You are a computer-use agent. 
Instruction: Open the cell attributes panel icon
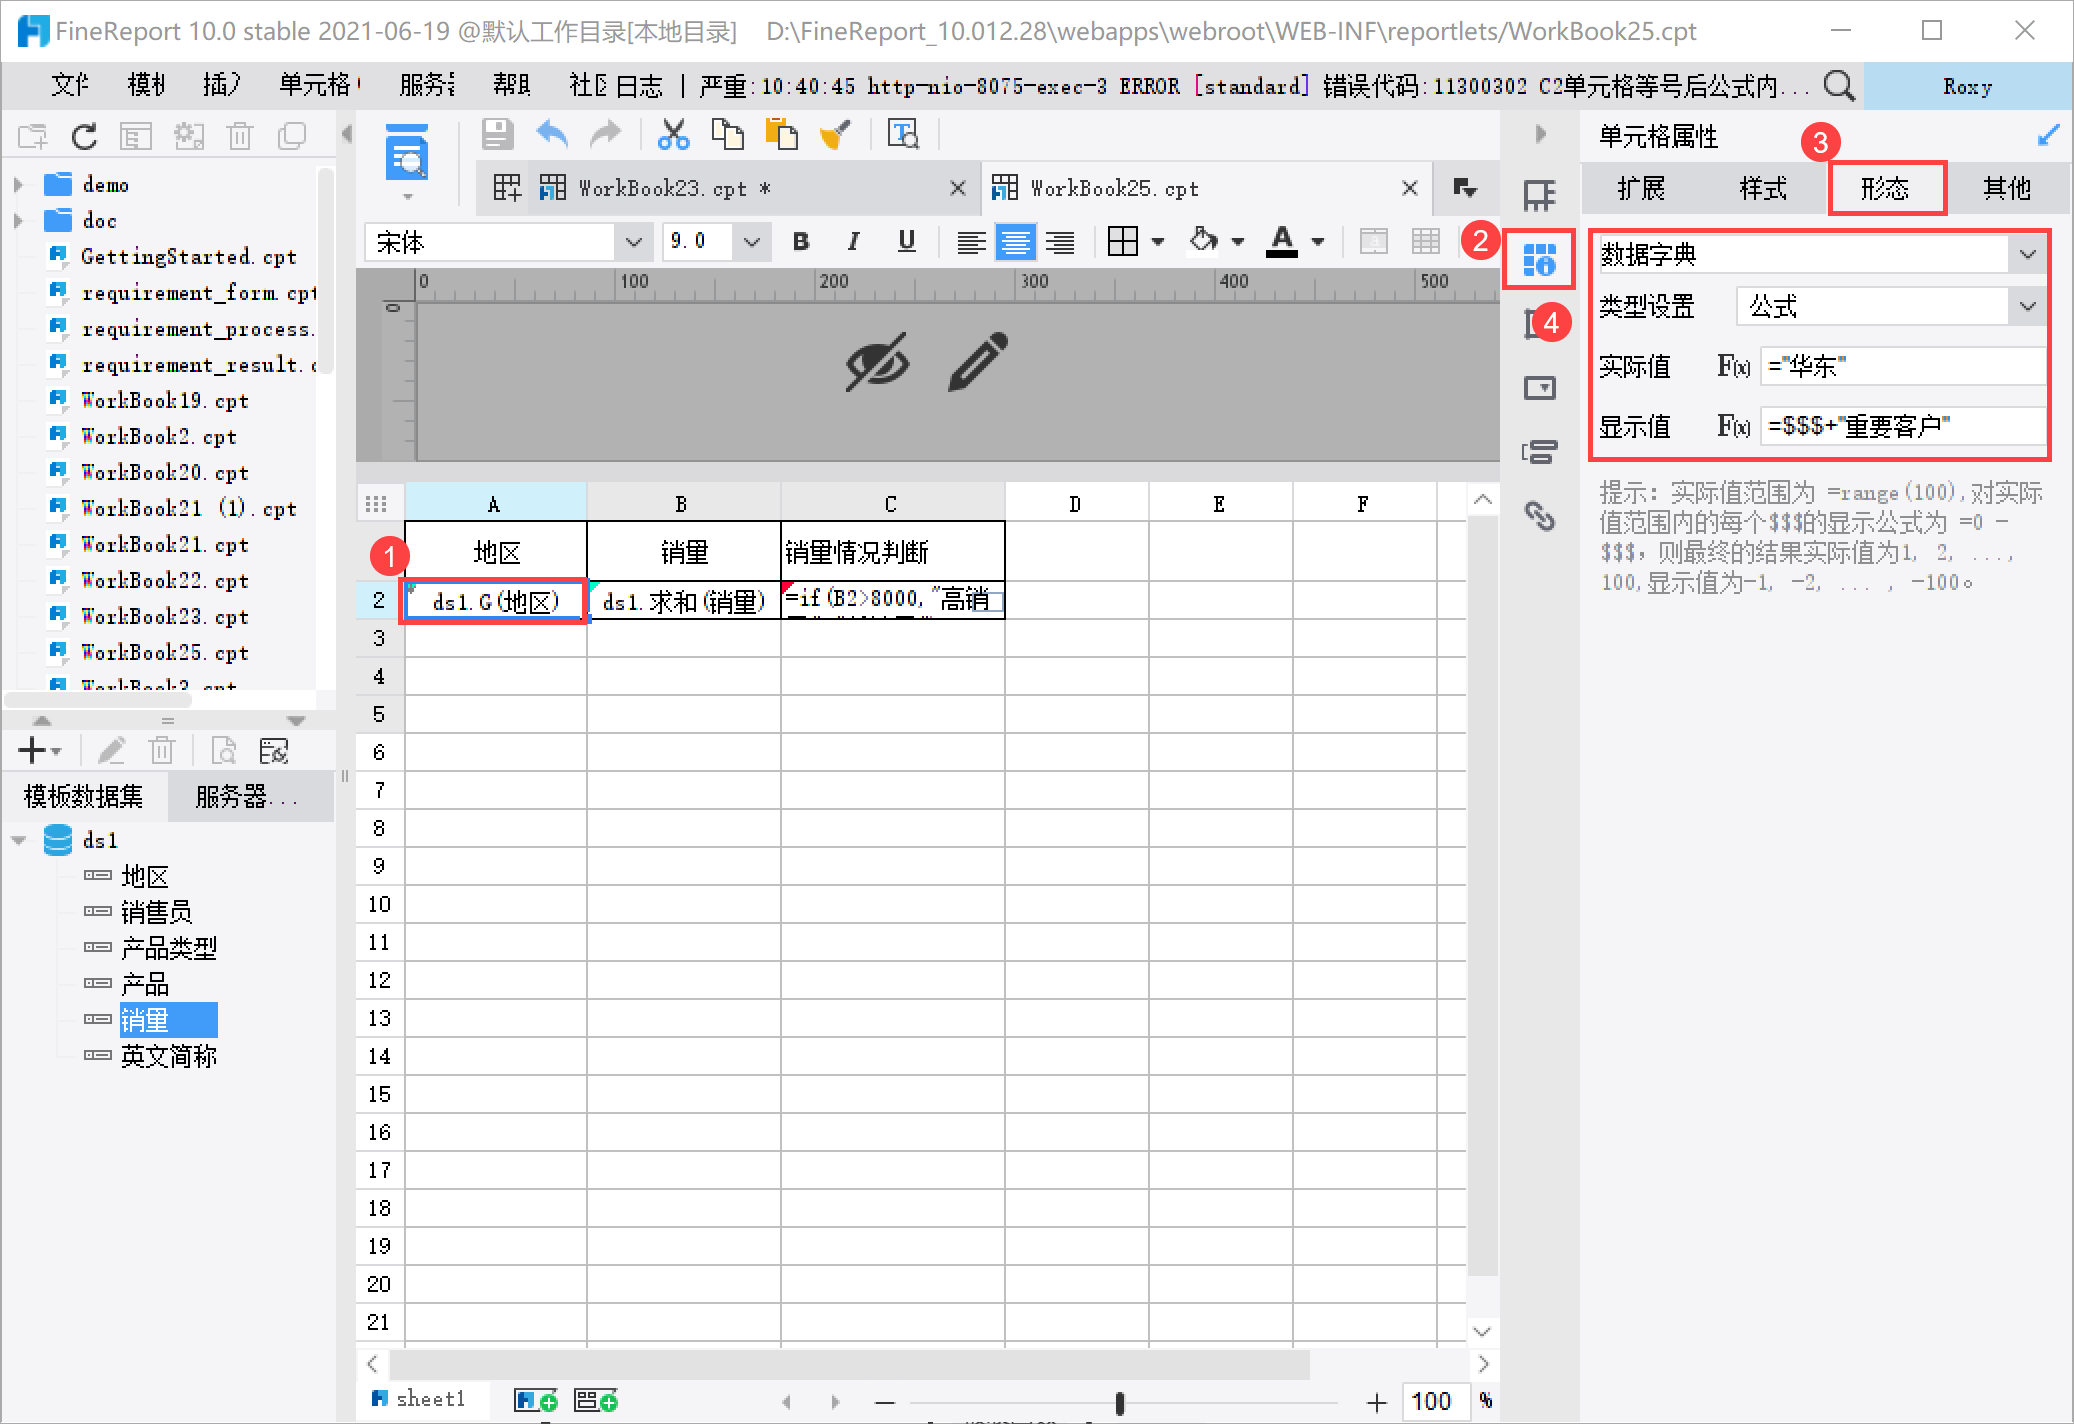1539,260
